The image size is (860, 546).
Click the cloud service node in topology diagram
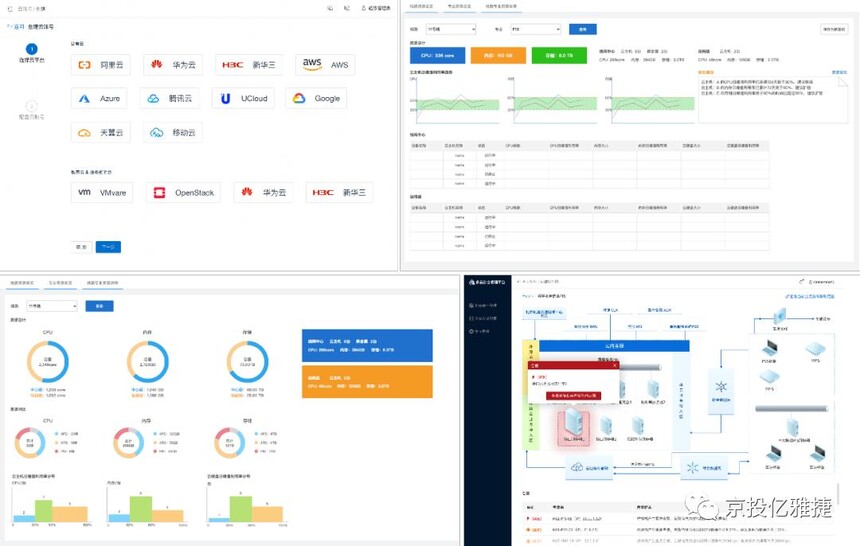pos(589,468)
